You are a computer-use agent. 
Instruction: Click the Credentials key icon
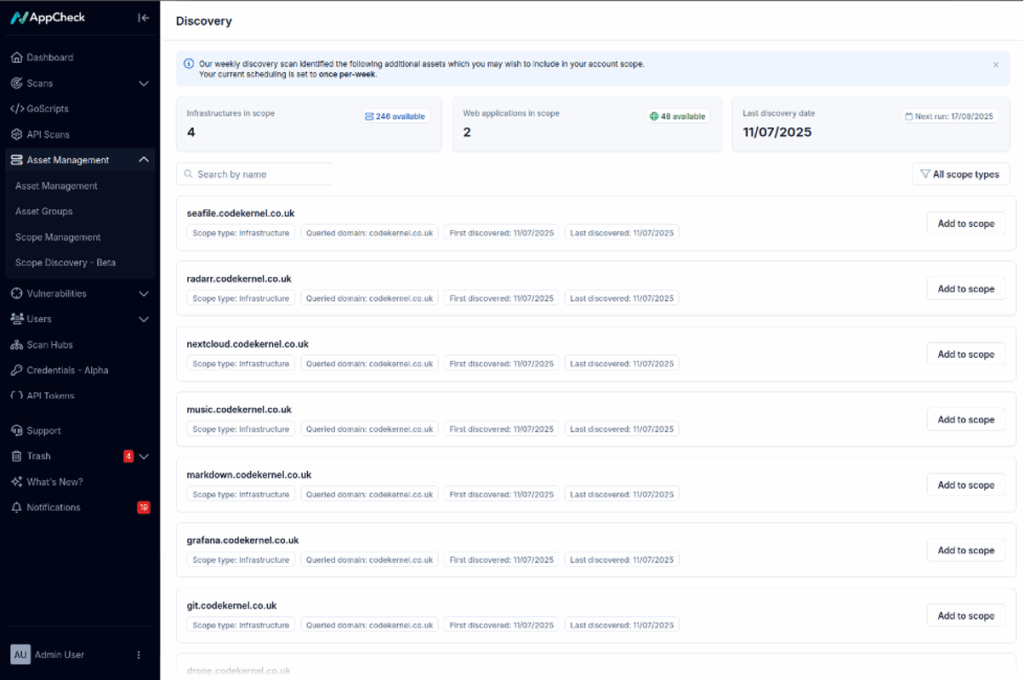(17, 371)
